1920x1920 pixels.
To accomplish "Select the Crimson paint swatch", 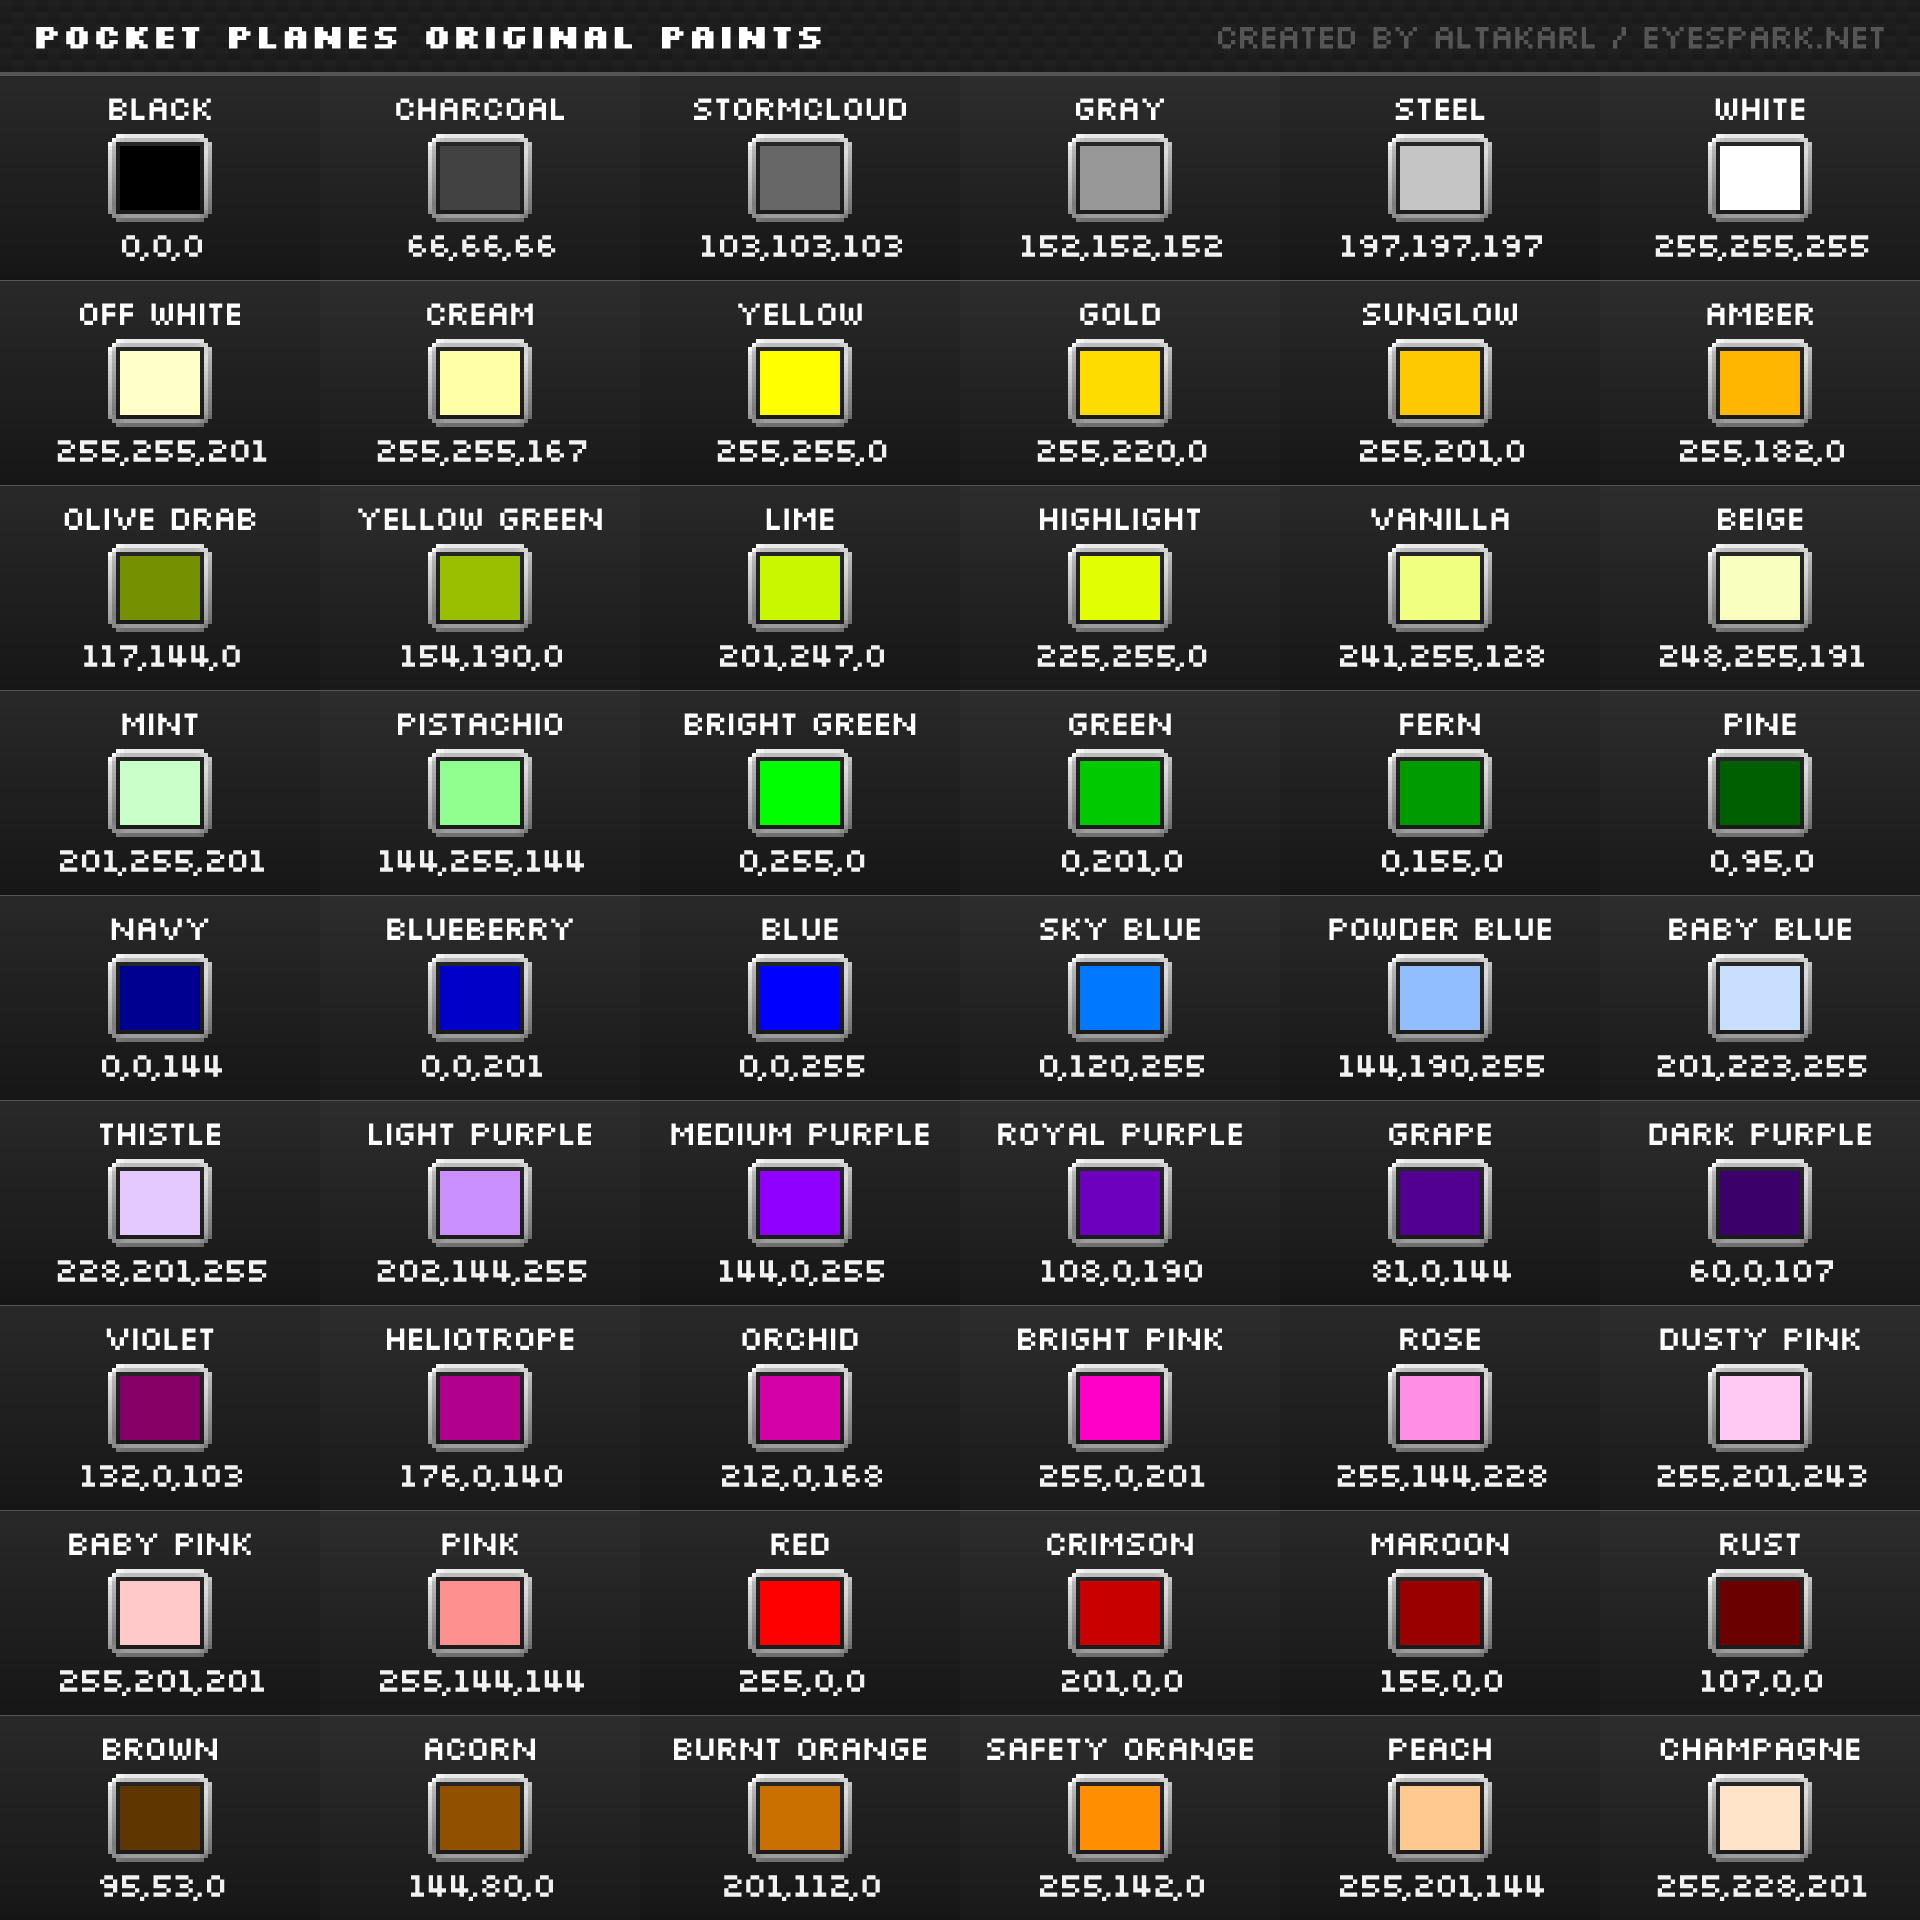I will click(1118, 1615).
